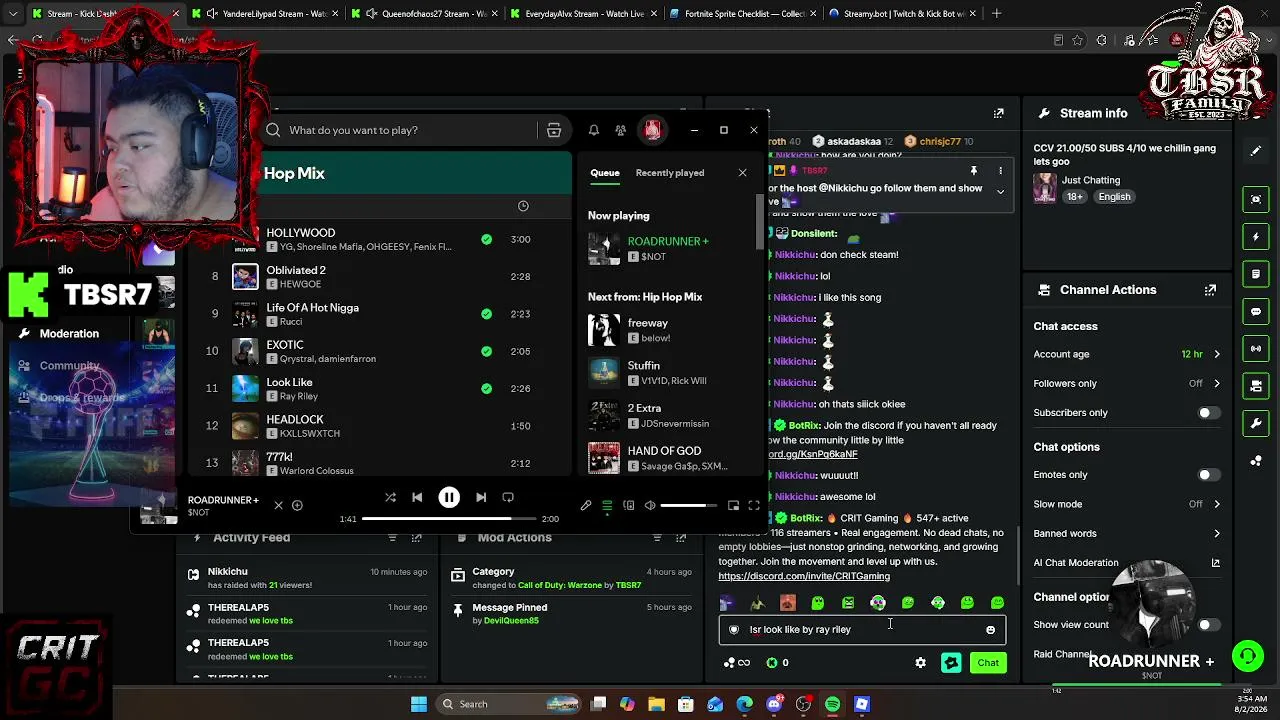The height and width of the screenshot is (720, 1280).
Task: Select track 'EXOTIC' in playlist
Action: click(x=382, y=352)
